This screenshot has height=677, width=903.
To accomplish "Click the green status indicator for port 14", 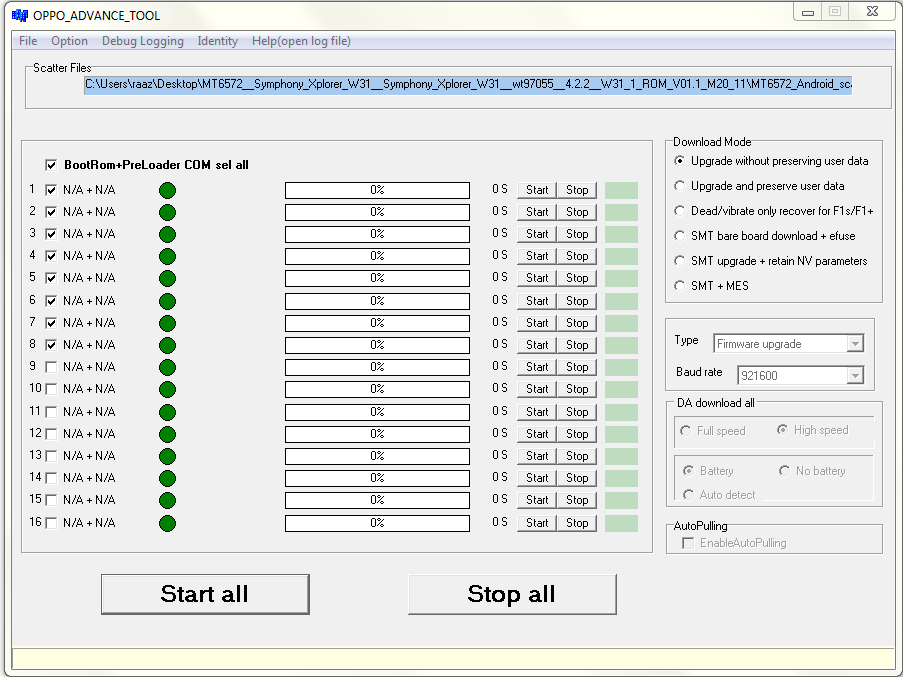I will pos(167,478).
